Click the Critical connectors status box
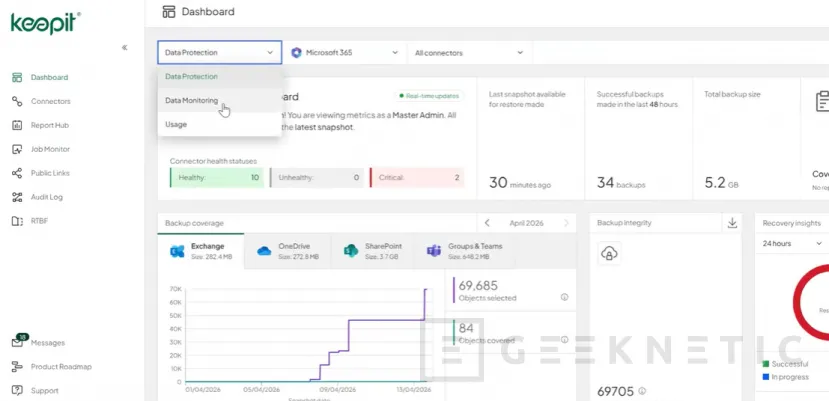This screenshot has height=401, width=829. [417, 178]
